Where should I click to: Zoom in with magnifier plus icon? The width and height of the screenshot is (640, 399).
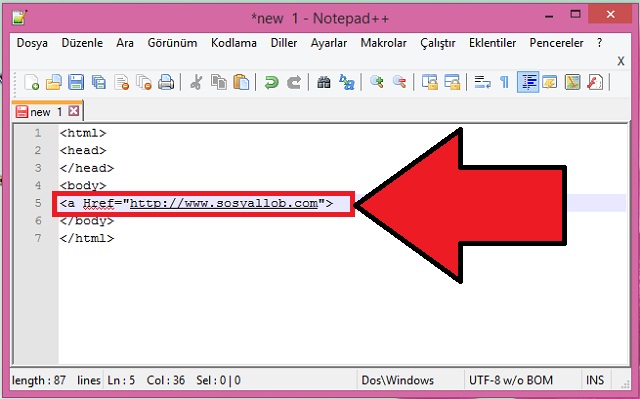coord(376,82)
